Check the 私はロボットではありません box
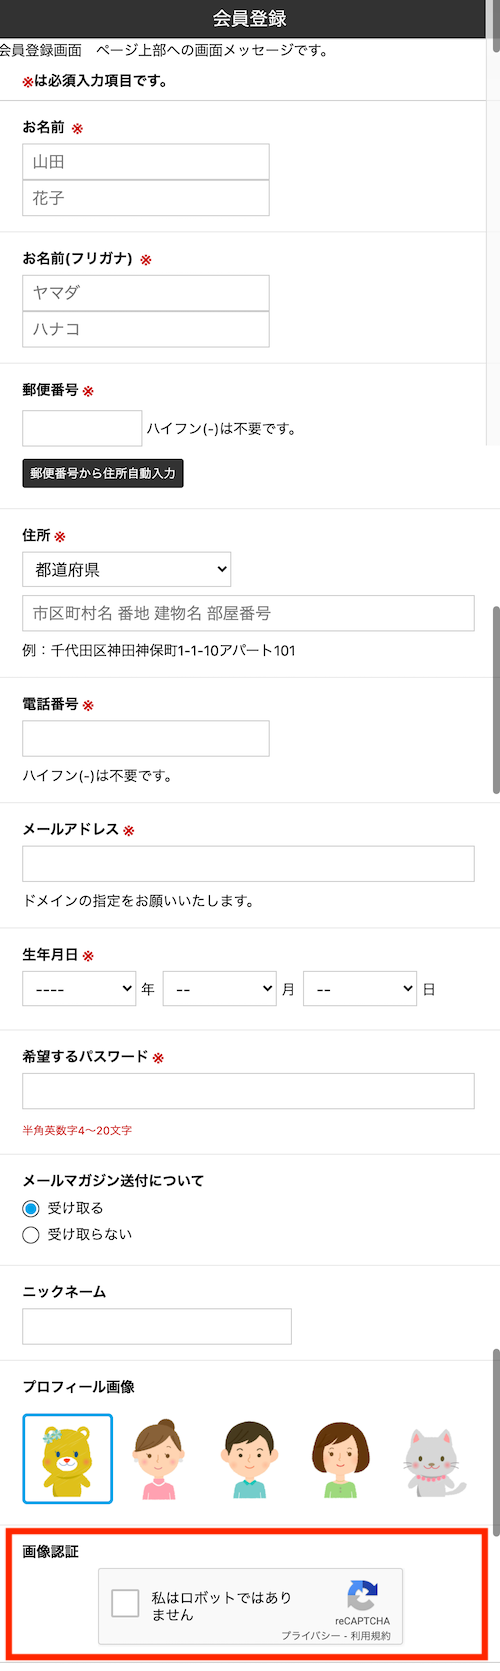500x1671 pixels. pyautogui.click(x=125, y=1603)
